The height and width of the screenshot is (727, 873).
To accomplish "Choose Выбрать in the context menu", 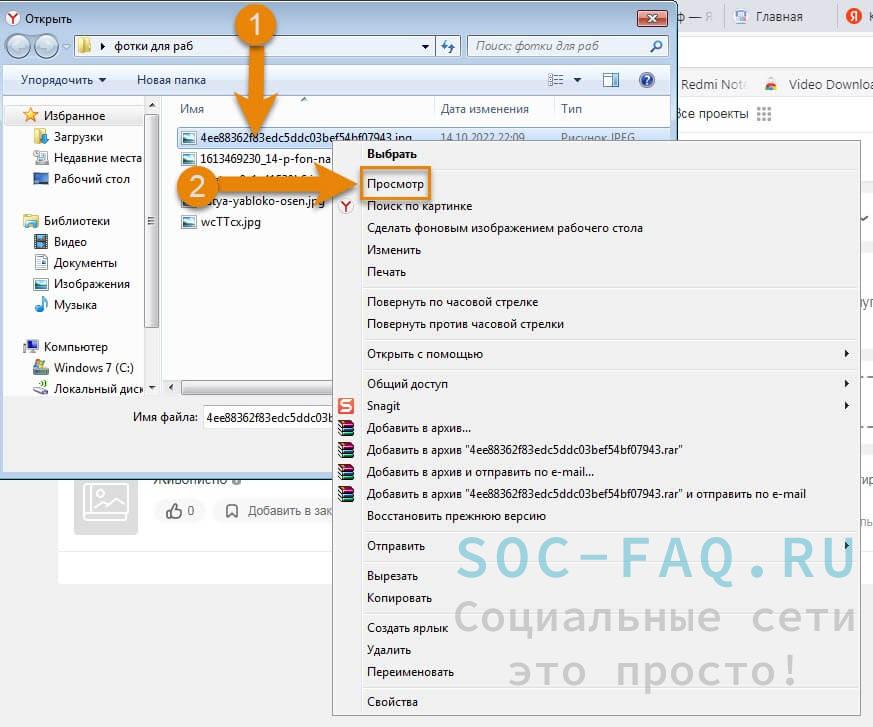I will 391,154.
